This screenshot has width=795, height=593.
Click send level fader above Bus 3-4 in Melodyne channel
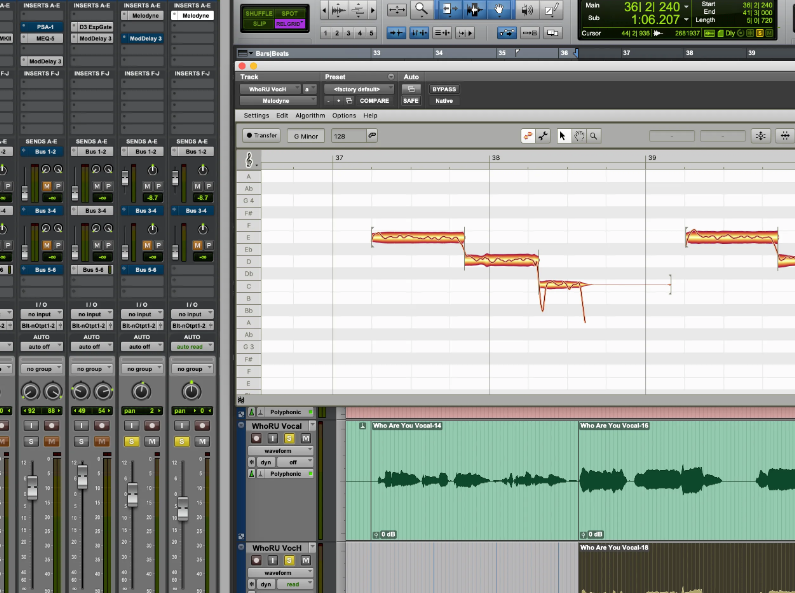tap(175, 178)
